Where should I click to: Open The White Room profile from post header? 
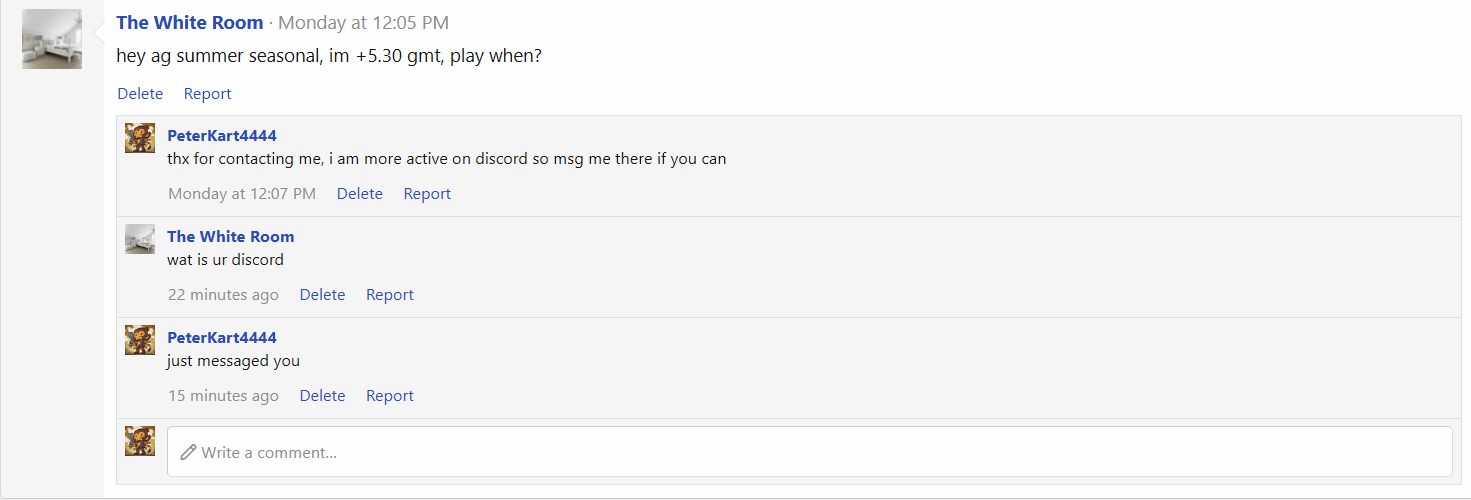click(190, 22)
